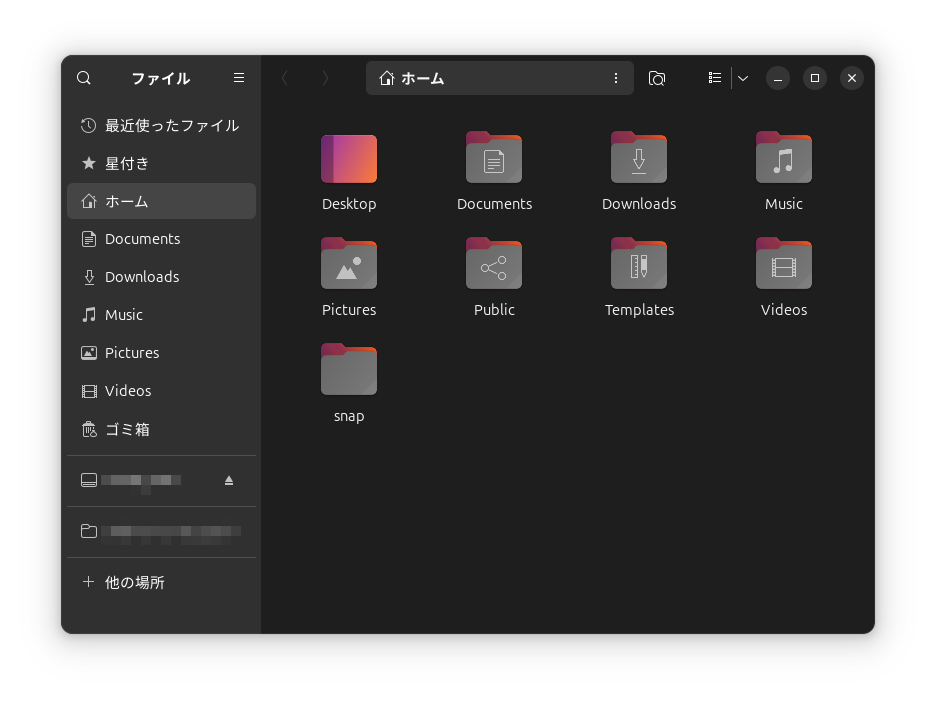Viewport: 936px width, 701px height.
Task: Click the 'Templates' folder name label
Action: coord(639,310)
